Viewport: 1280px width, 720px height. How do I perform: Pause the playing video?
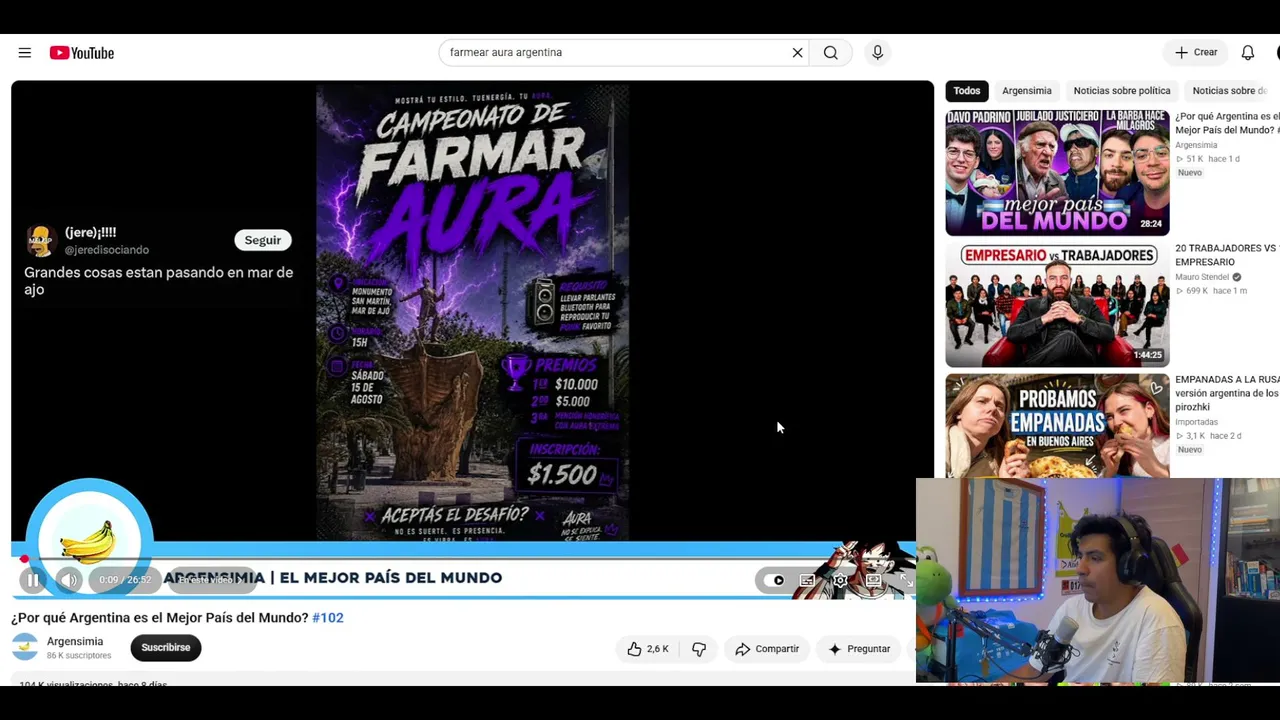(33, 580)
